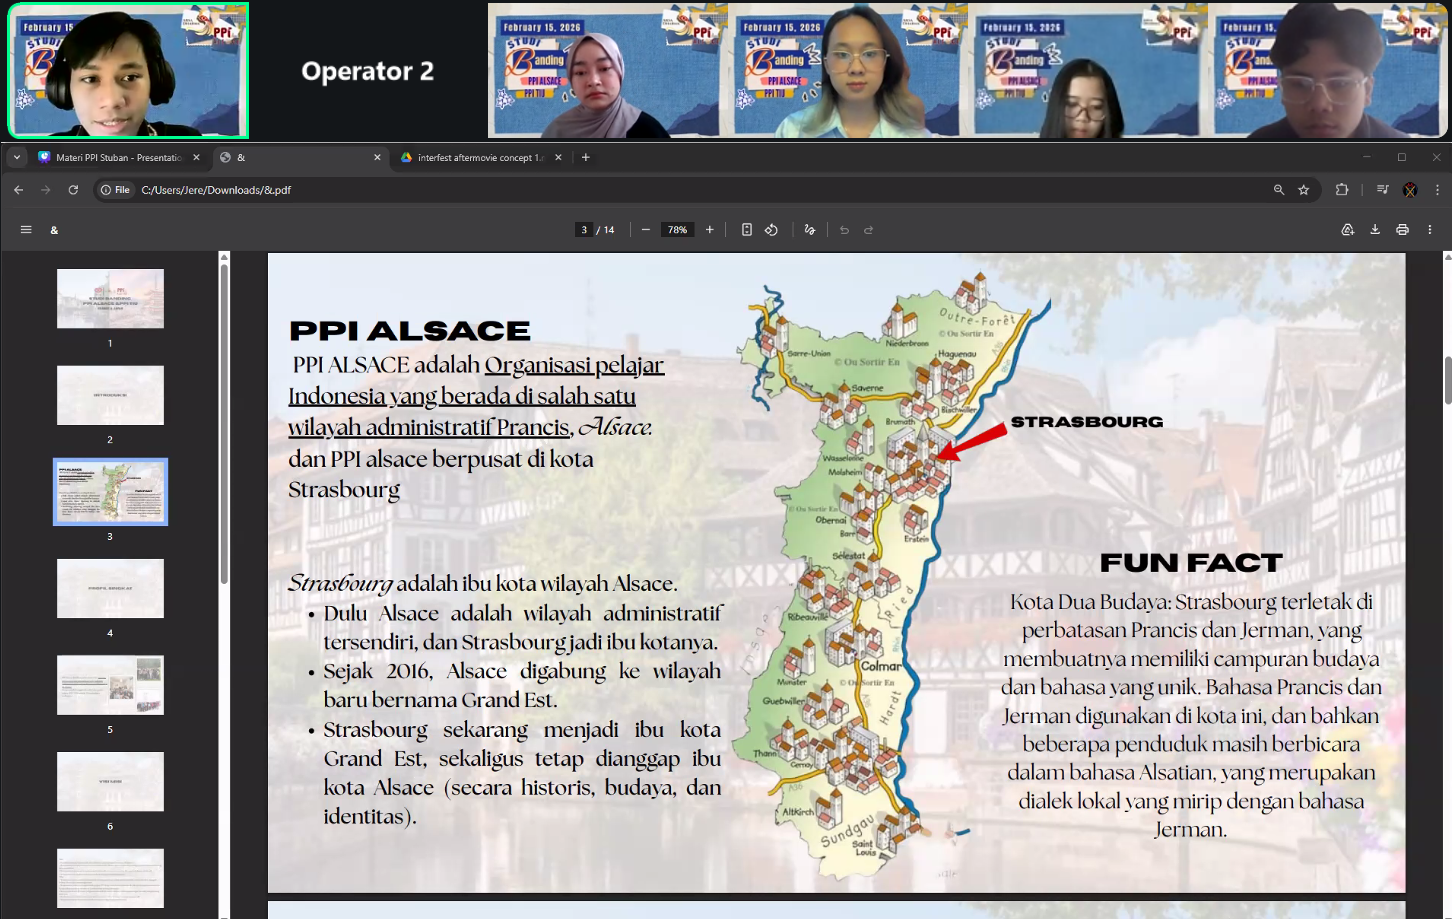The image size is (1452, 919).
Task: Rotate the PDF counterclockwise
Action: pos(772,230)
